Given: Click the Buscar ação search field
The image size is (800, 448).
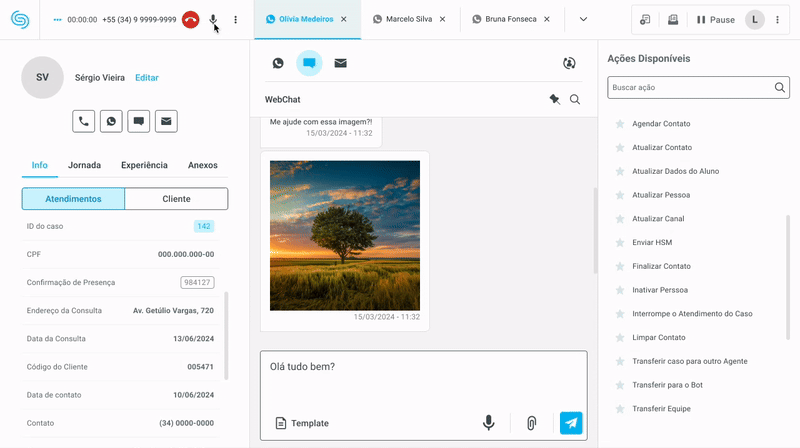Looking at the screenshot, I should pos(690,88).
